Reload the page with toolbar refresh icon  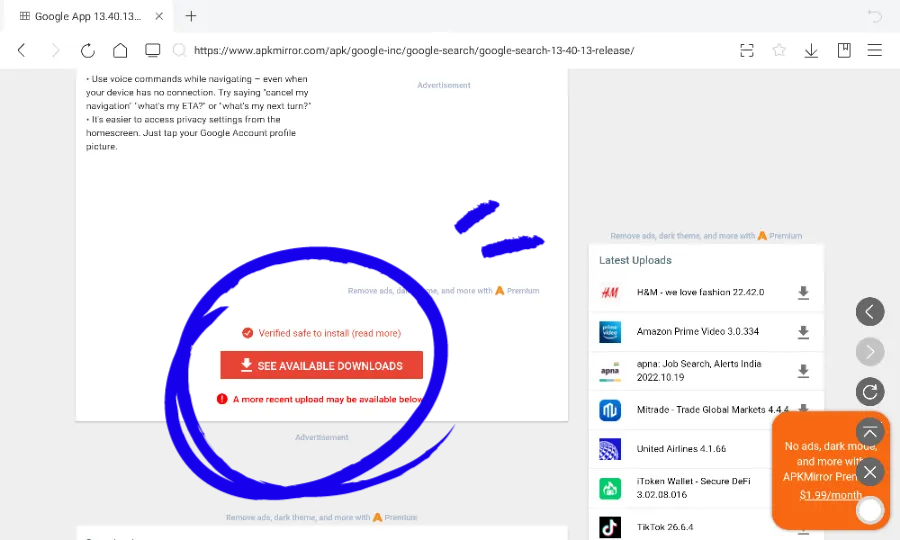[x=87, y=50]
